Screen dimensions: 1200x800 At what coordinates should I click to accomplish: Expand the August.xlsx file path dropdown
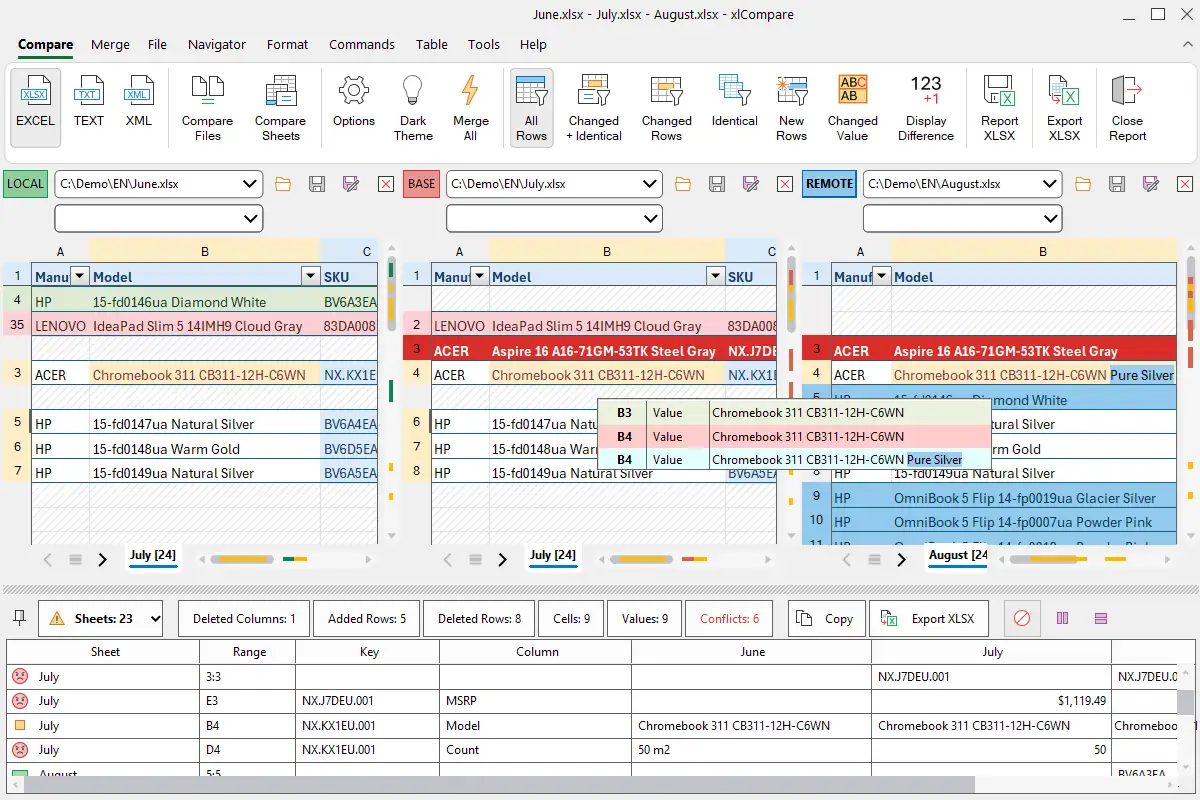[1049, 184]
